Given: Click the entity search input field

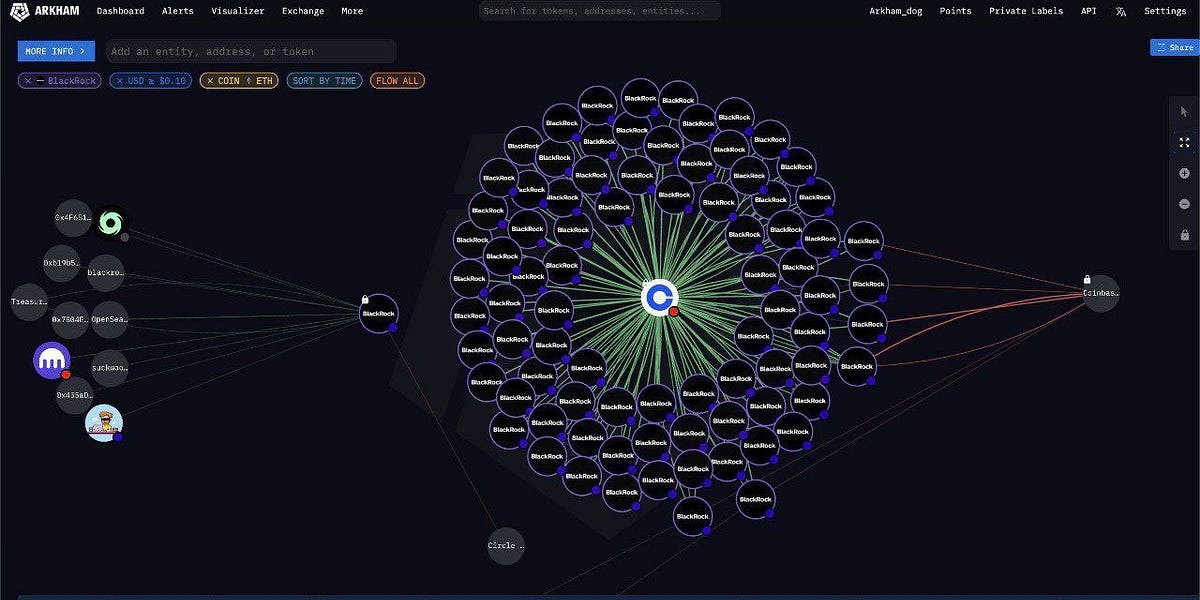Looking at the screenshot, I should tap(250, 50).
